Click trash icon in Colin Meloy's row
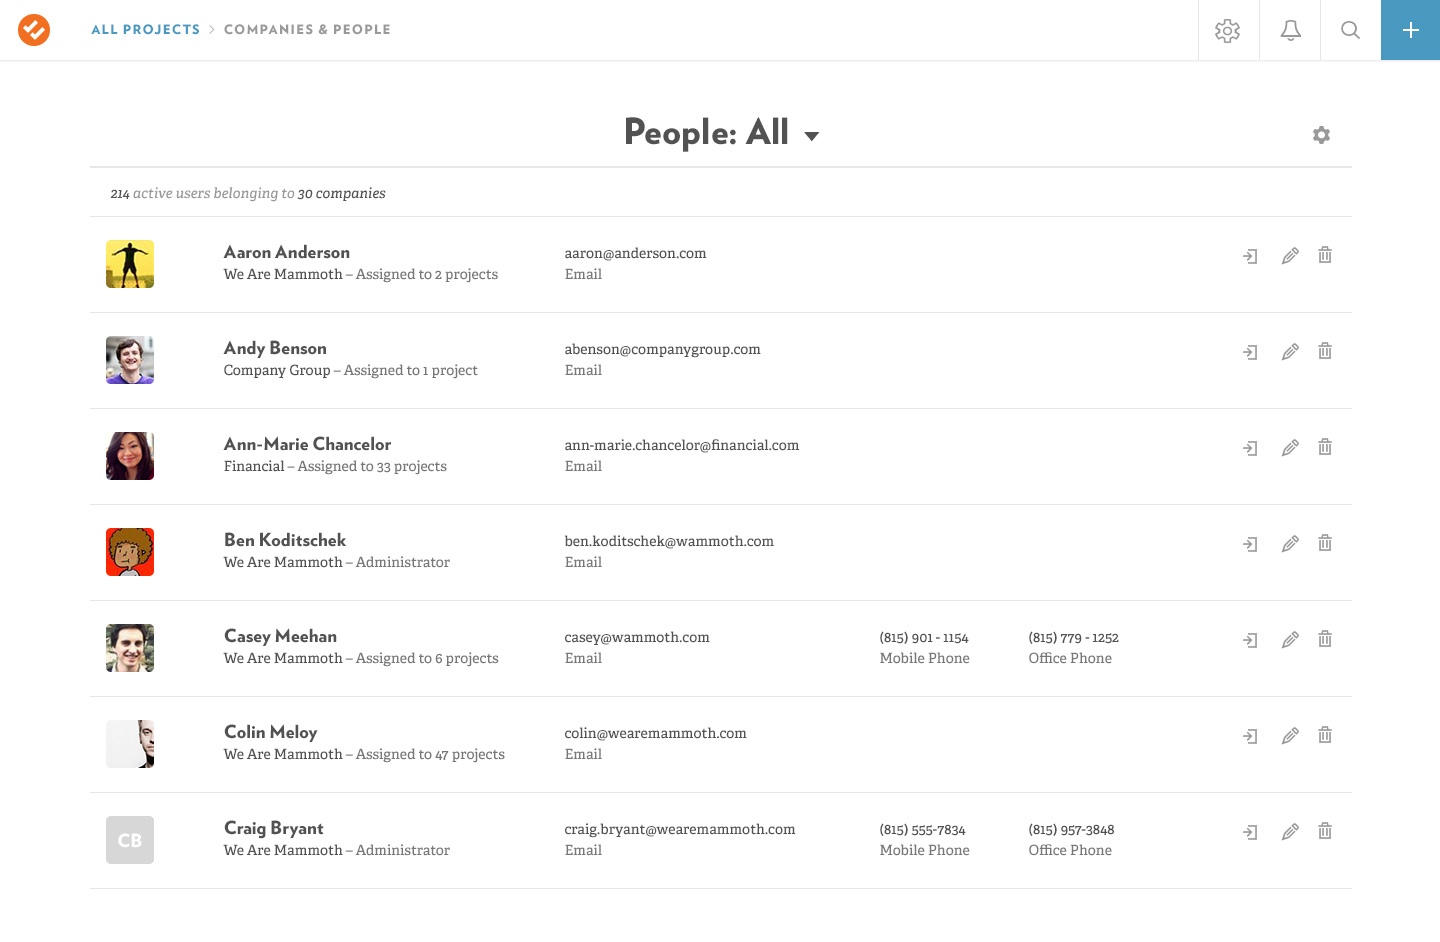Viewport: 1440px width, 942px height. [1325, 735]
